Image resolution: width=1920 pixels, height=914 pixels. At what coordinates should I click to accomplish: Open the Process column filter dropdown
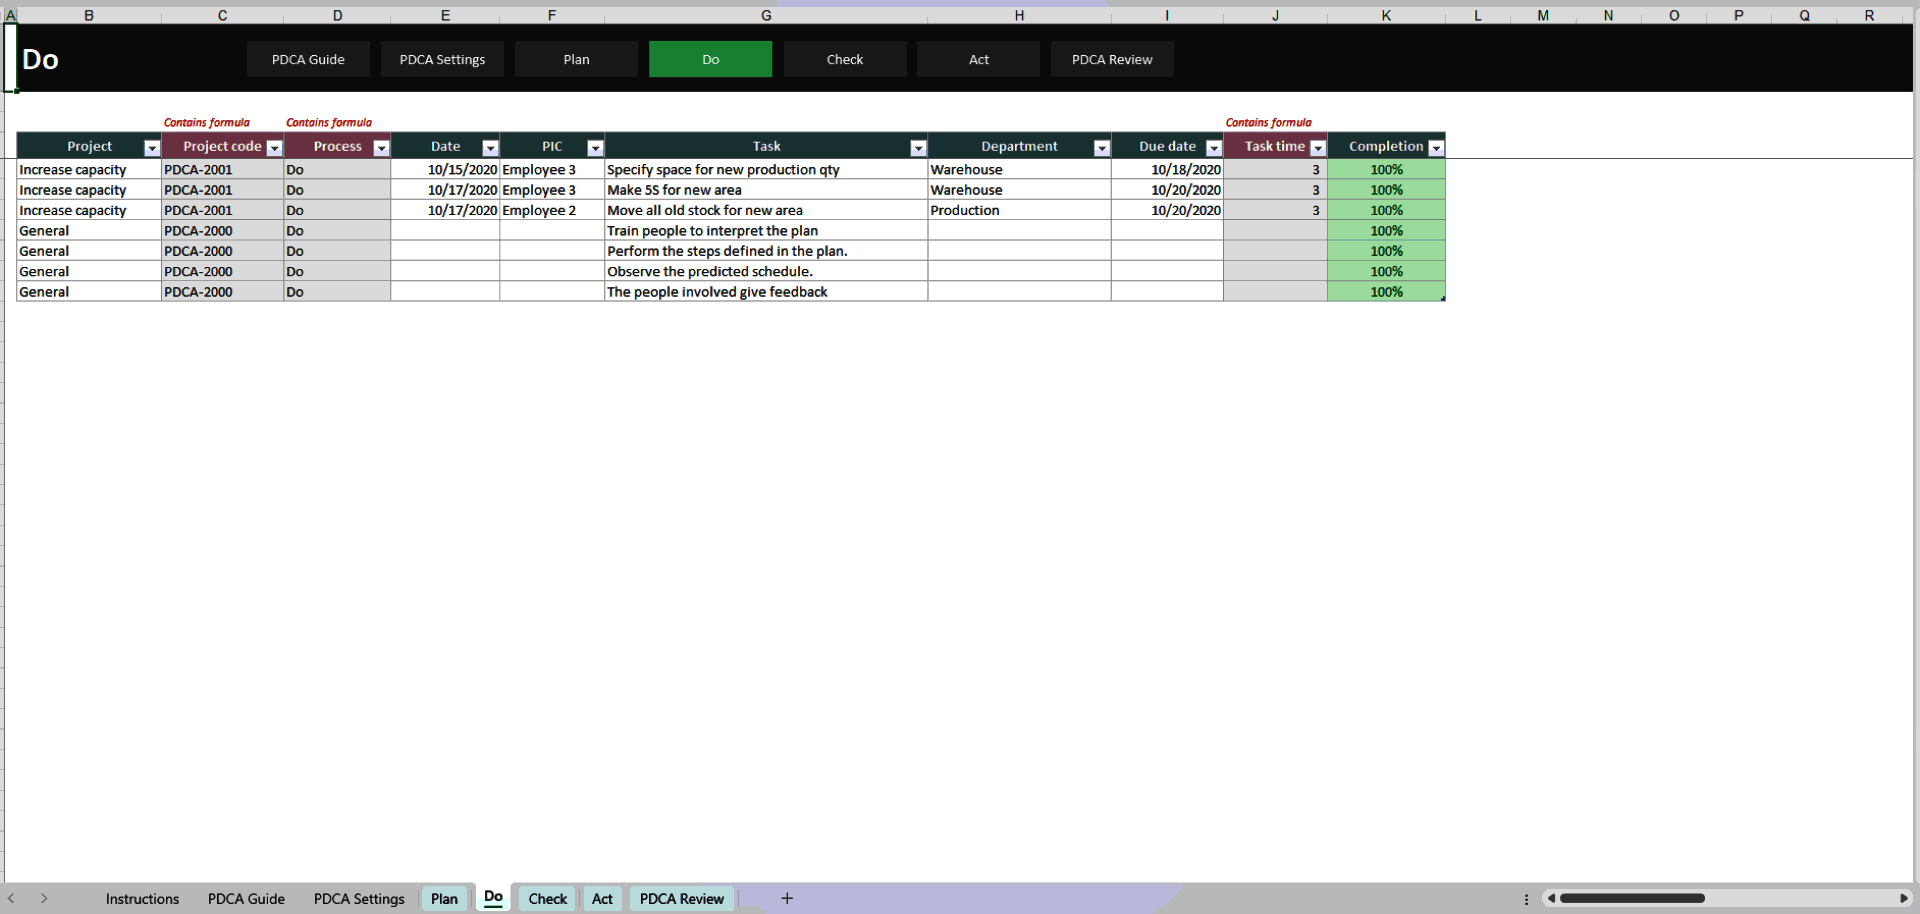(381, 146)
